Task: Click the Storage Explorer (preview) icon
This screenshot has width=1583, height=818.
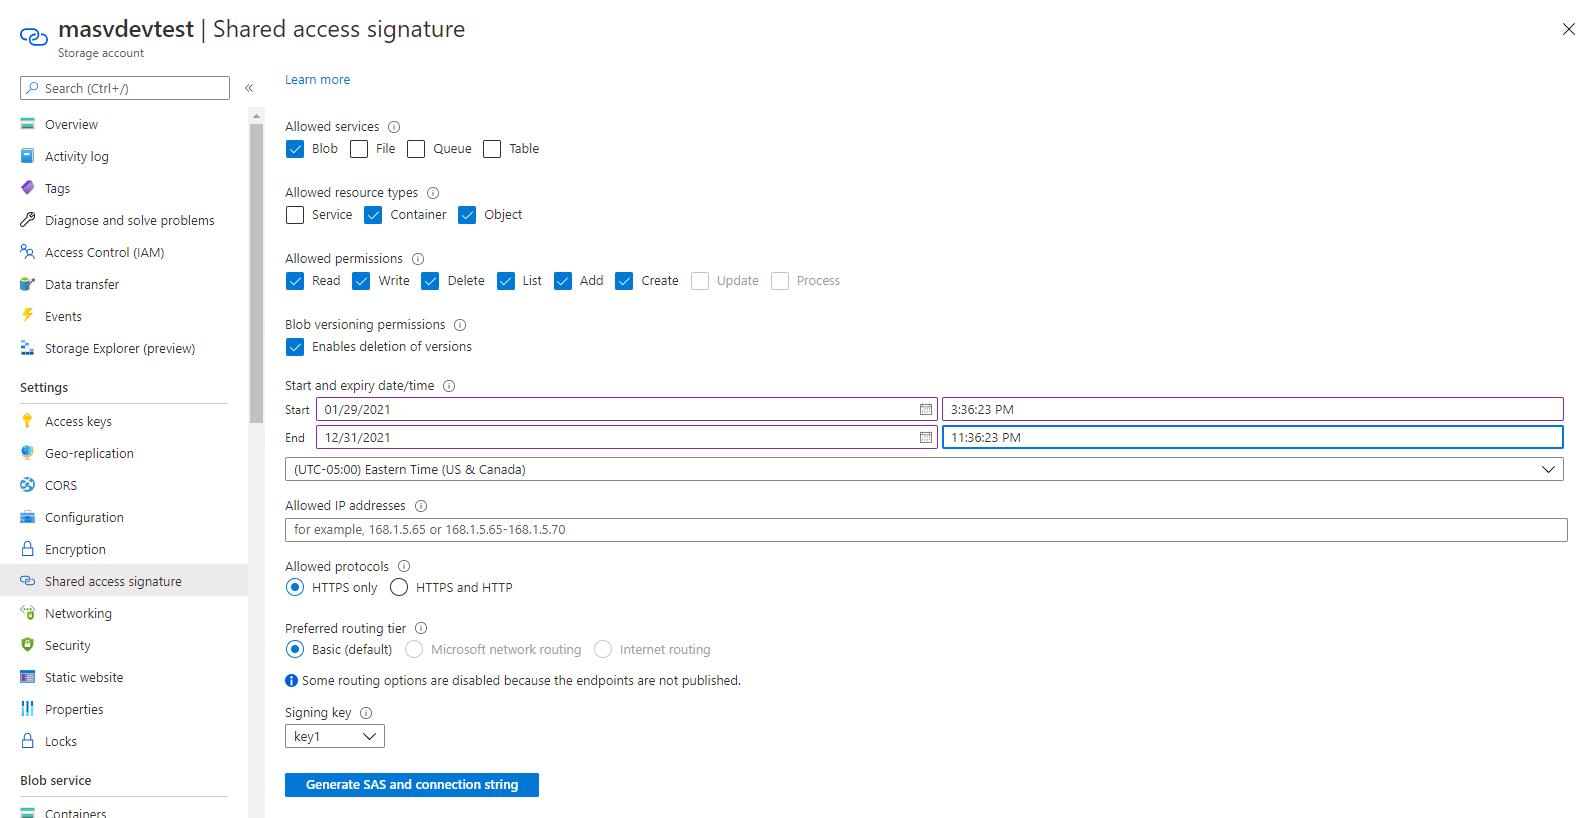Action: tap(28, 348)
